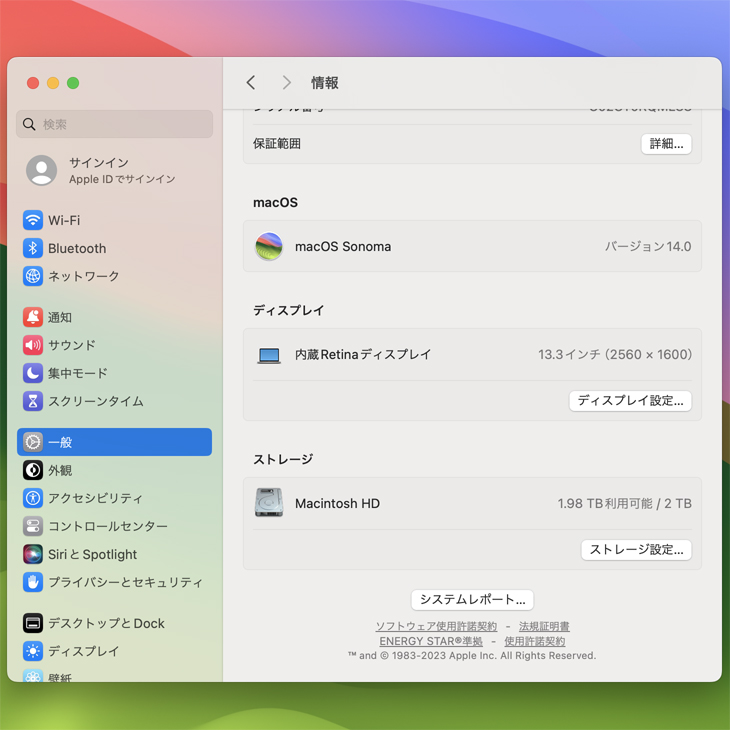Screen dimensions: 730x730
Task: Select 一般 in the sidebar
Action: click(114, 442)
